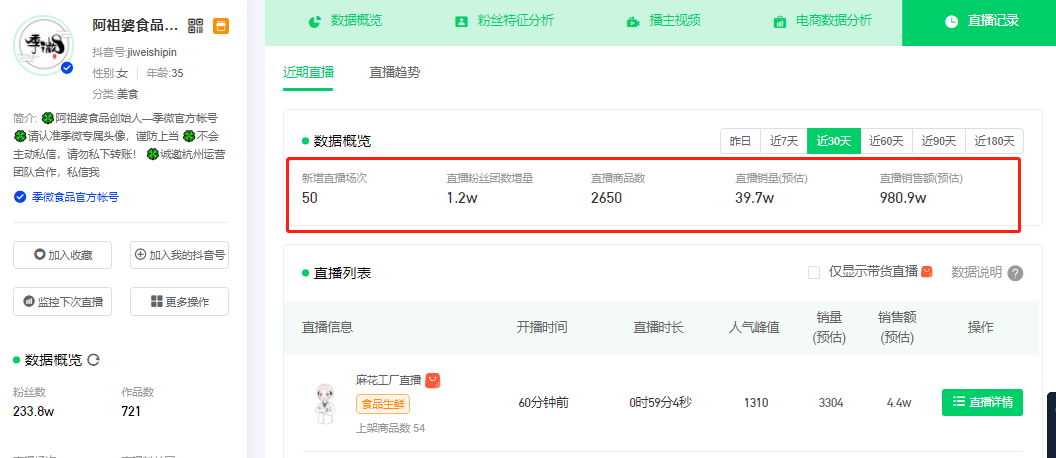Image resolution: width=1056 pixels, height=458 pixels.
Task: Select the 近30天 time range
Action: (x=834, y=141)
